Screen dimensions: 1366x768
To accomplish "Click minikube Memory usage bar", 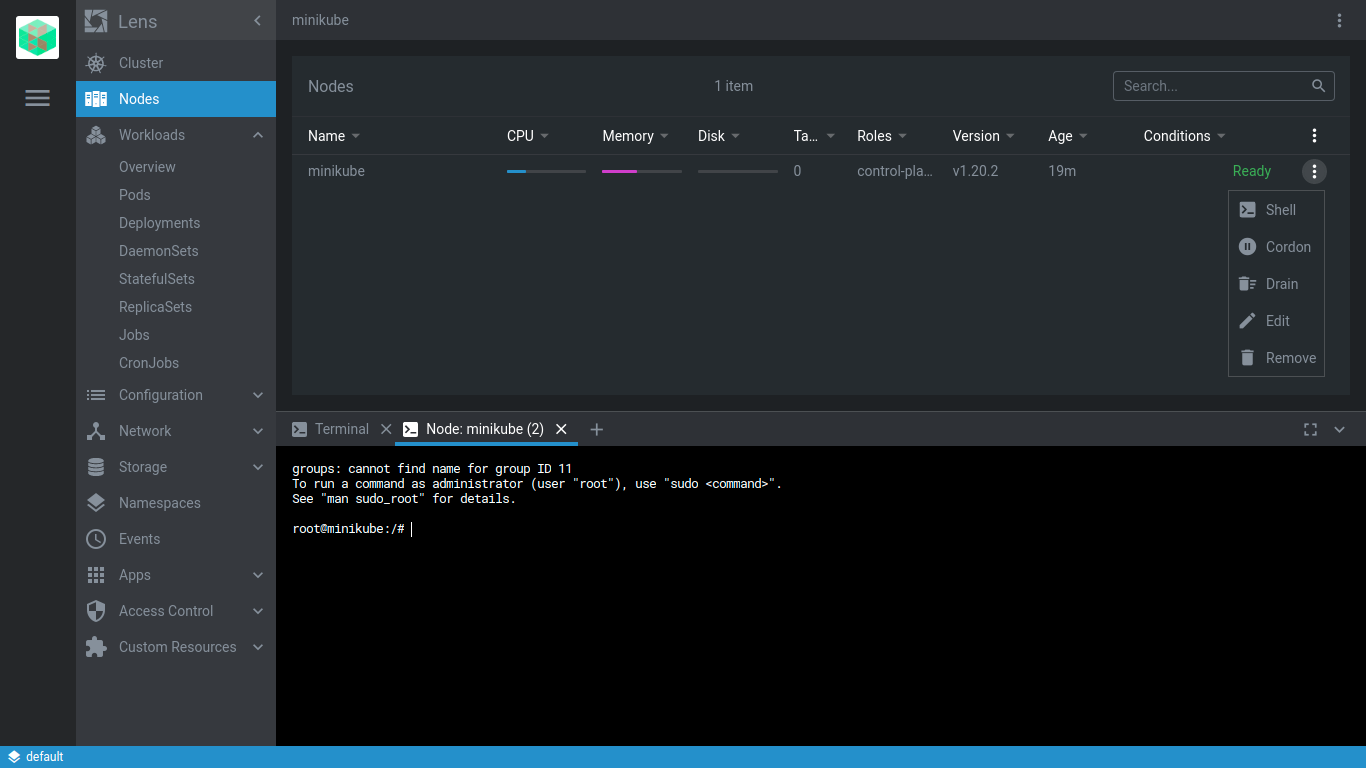I will [642, 172].
